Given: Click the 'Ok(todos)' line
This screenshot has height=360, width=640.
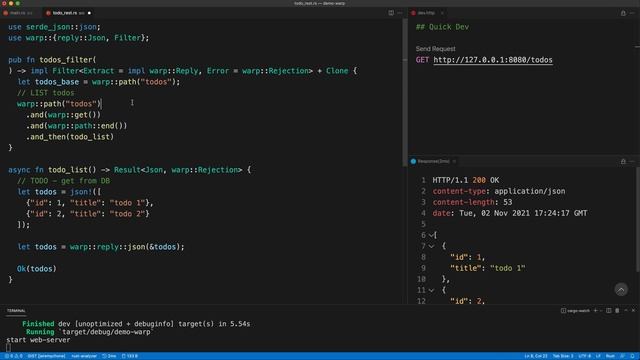Looking at the screenshot, I should (x=37, y=269).
